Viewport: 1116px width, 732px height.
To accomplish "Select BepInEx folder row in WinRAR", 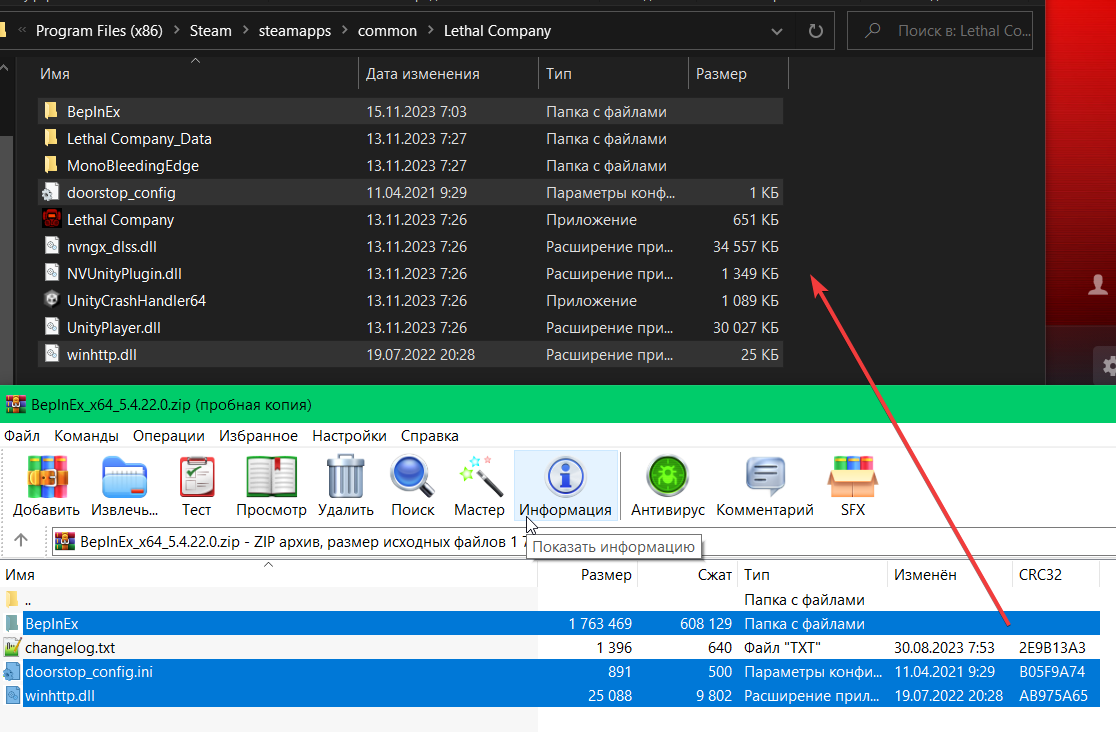I will click(551, 623).
